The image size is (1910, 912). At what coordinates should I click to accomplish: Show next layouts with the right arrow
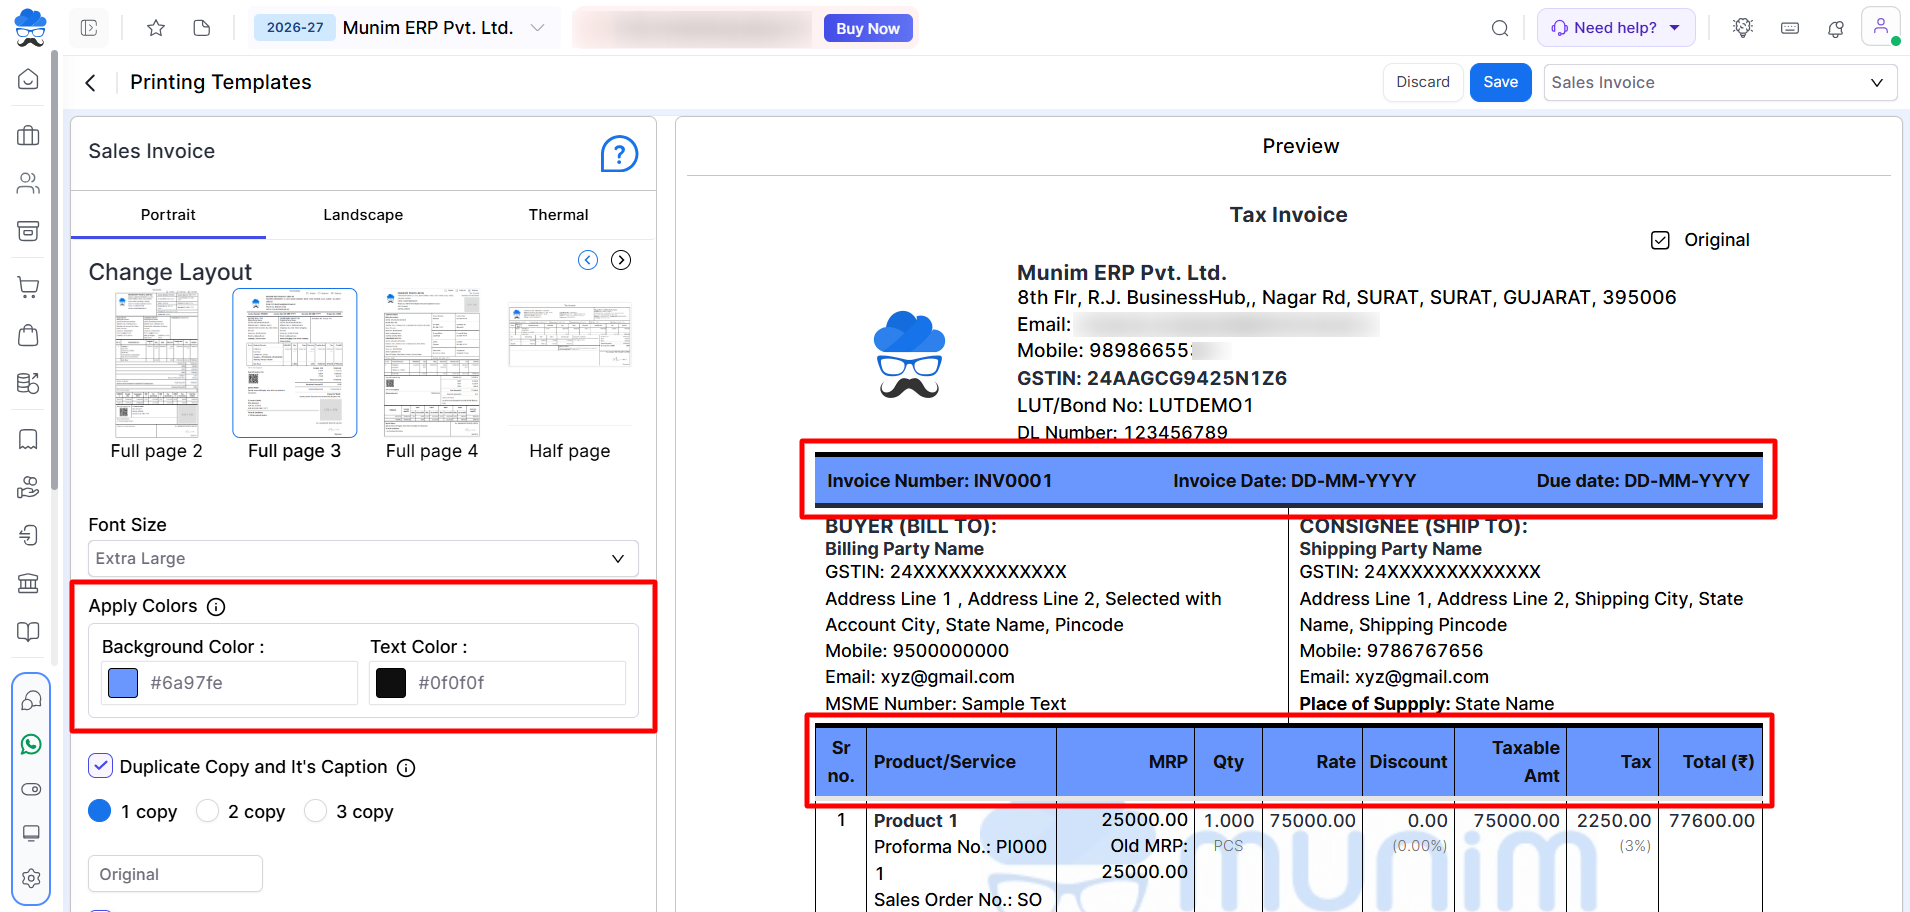click(621, 260)
